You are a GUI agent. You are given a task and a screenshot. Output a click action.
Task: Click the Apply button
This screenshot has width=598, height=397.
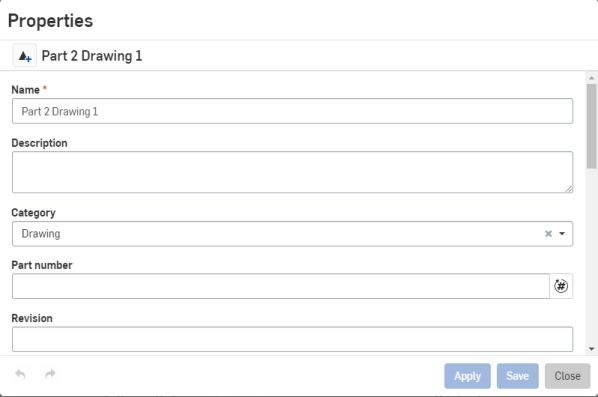pos(467,376)
